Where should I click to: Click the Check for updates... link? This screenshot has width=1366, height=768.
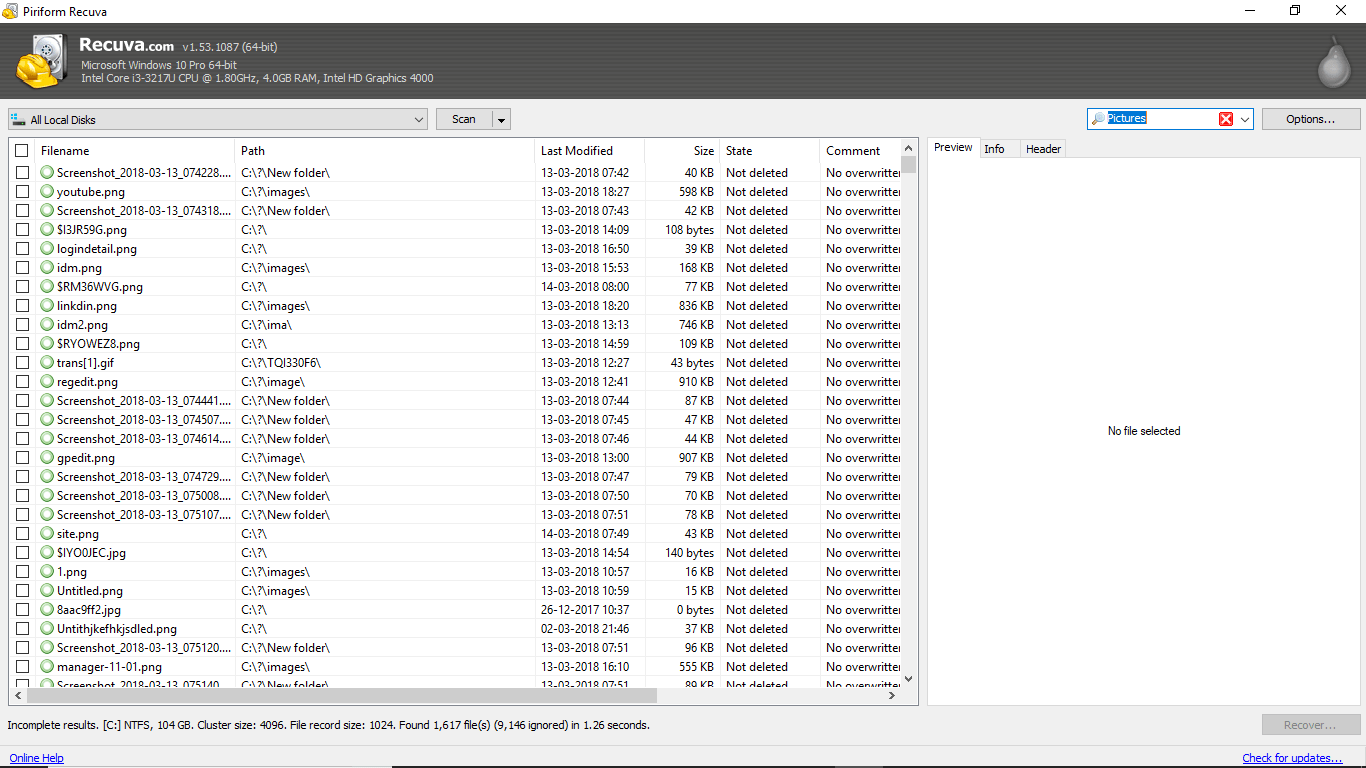tap(1292, 758)
